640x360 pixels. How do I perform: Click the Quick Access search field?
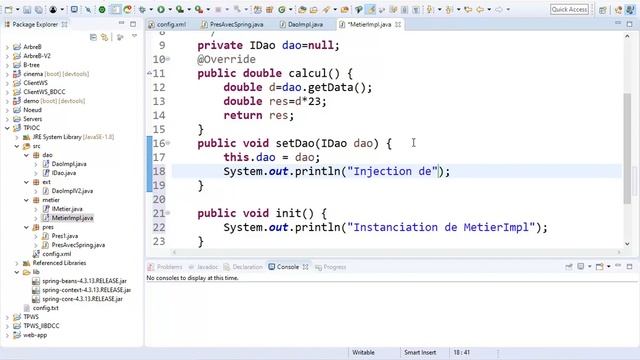tap(569, 9)
